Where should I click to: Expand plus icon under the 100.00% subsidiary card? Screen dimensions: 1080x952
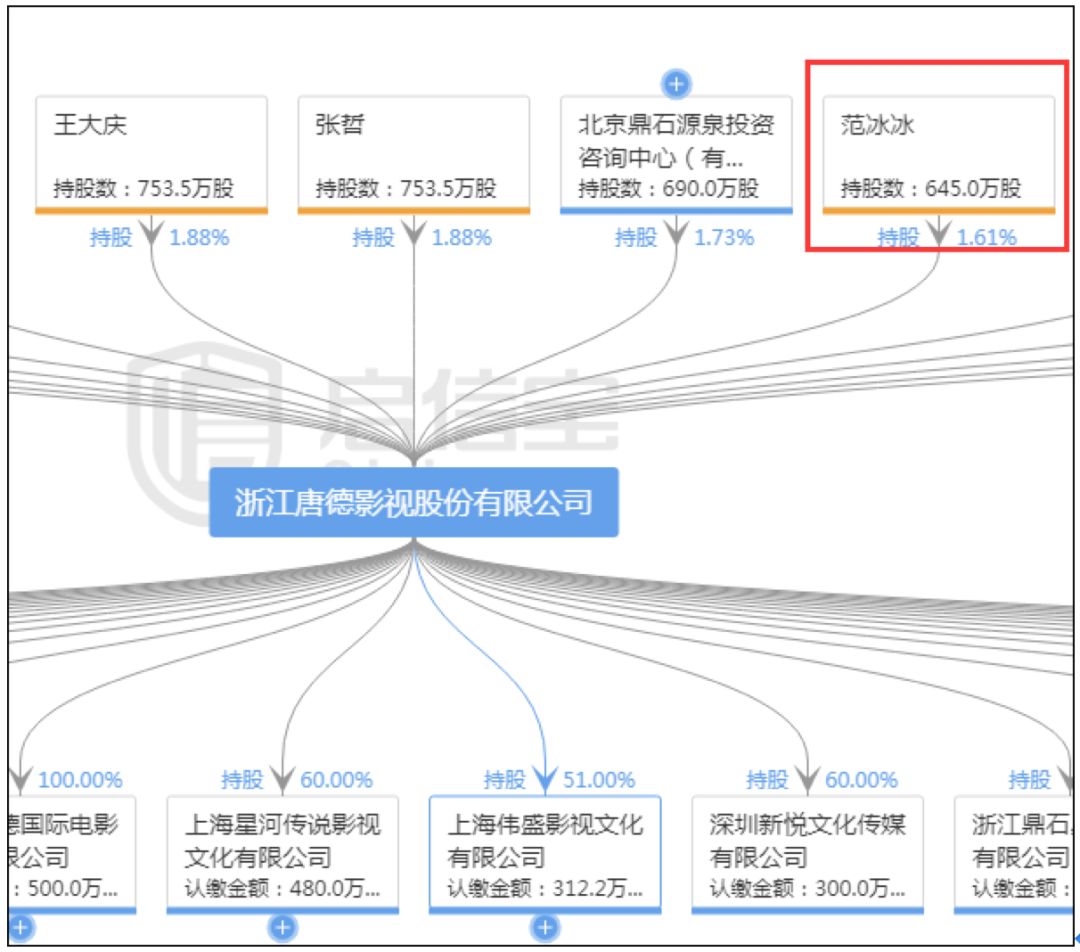point(21,927)
